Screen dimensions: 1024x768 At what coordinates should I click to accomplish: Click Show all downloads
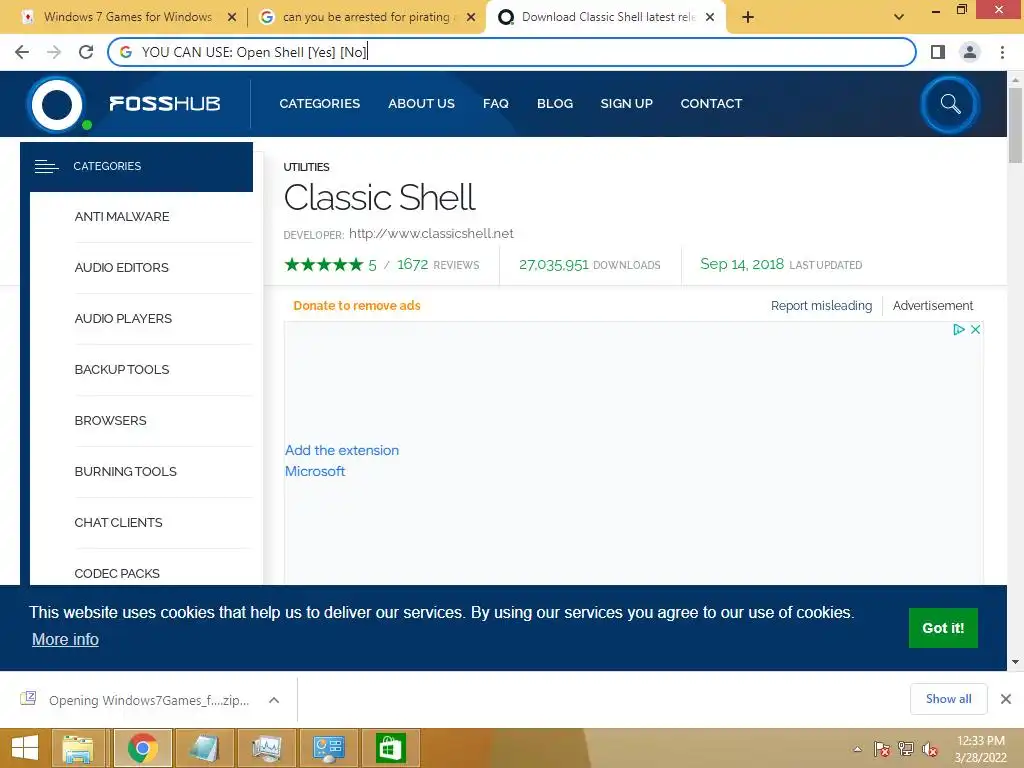coord(948,699)
